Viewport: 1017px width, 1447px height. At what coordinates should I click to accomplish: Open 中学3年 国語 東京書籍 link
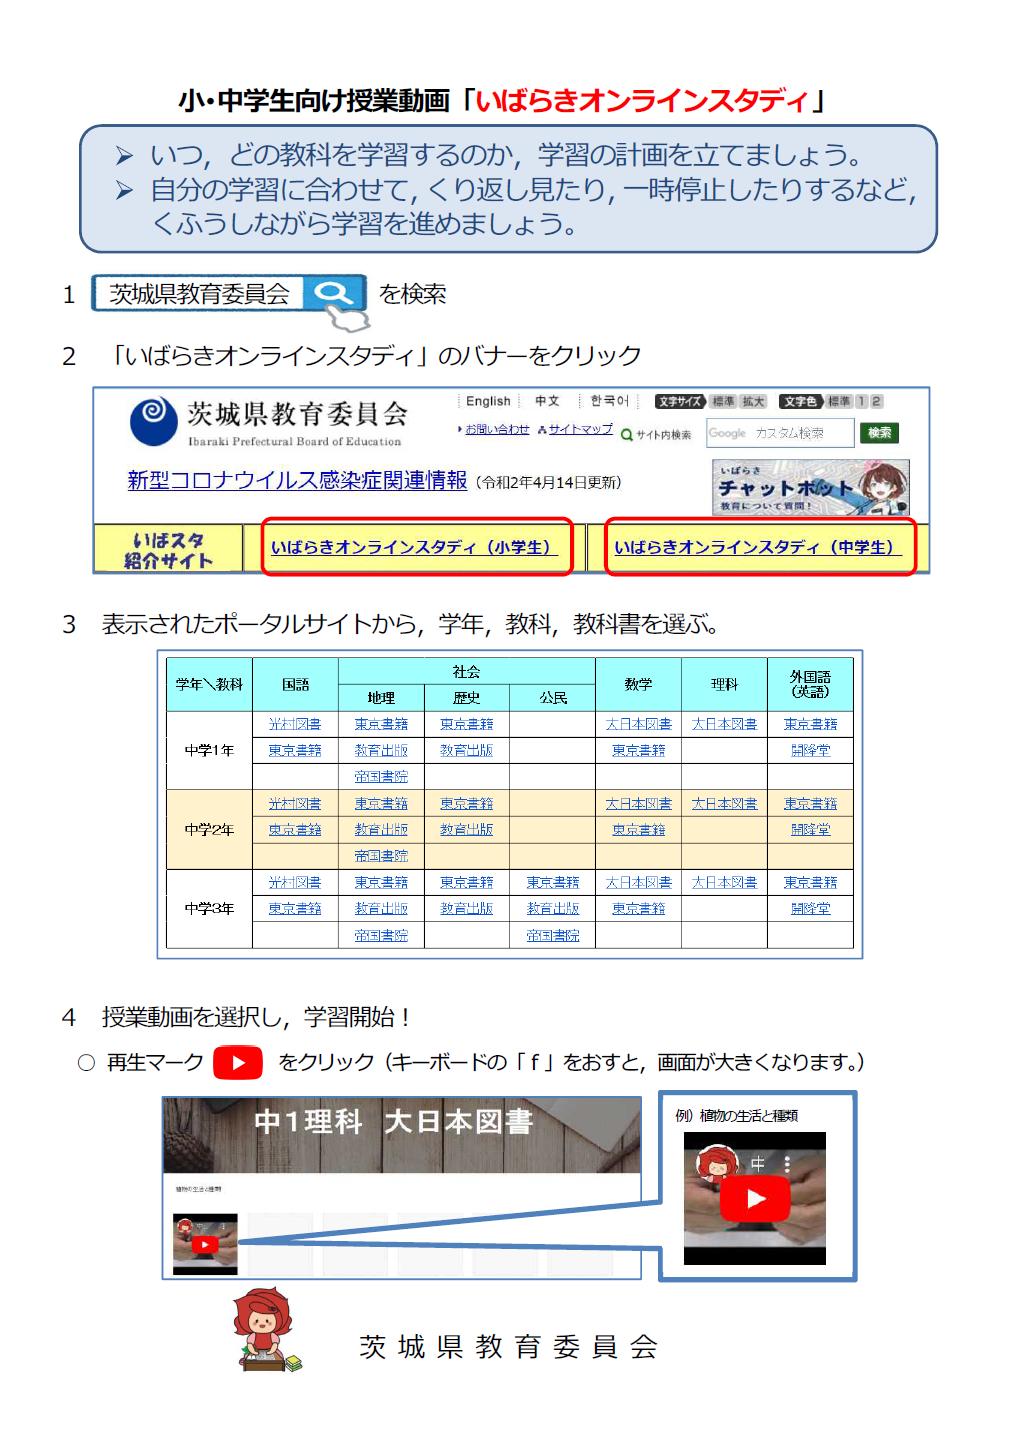click(x=295, y=908)
